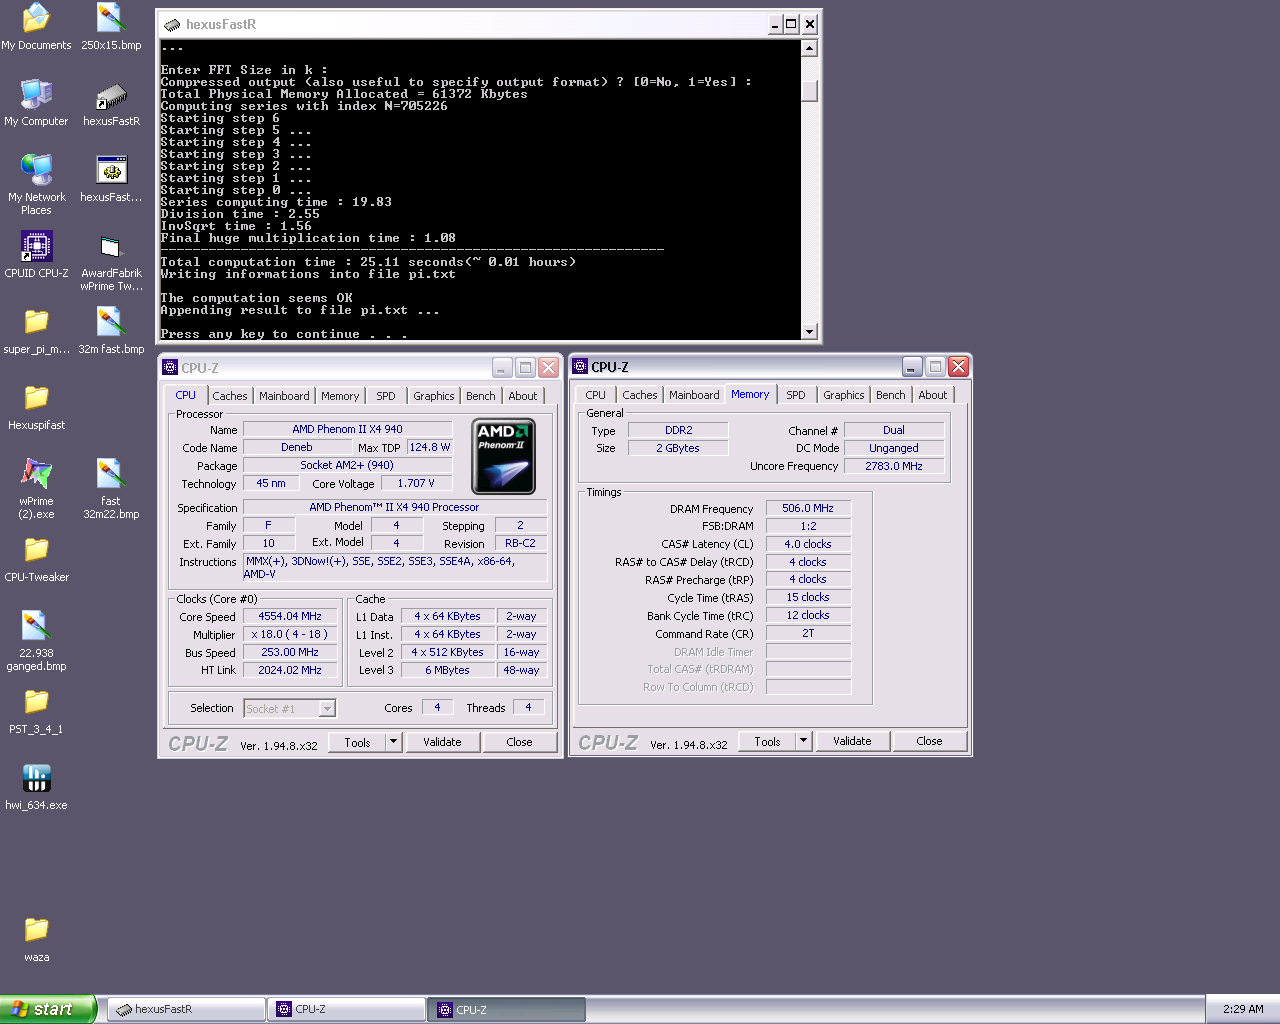
Task: Open My Documents desktop icon
Action: coord(36,27)
